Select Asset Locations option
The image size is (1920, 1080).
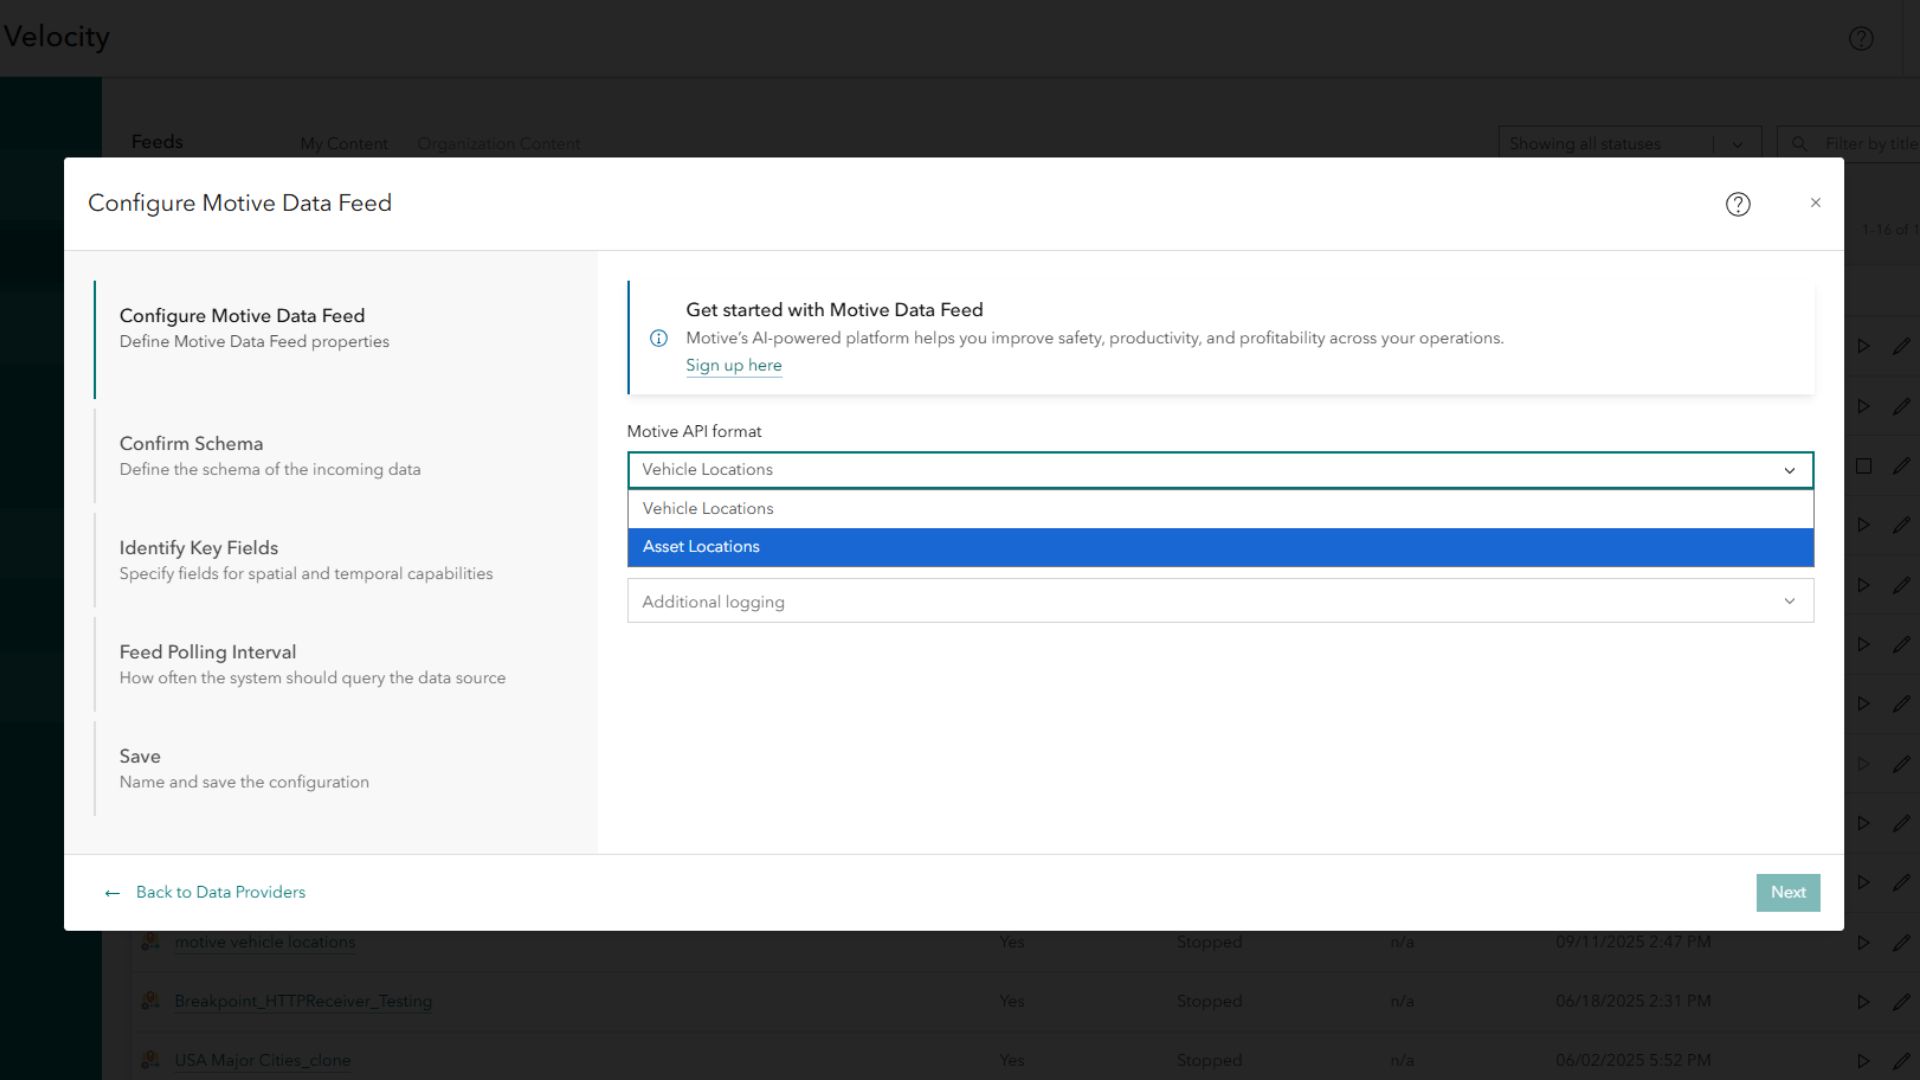[x=701, y=547]
